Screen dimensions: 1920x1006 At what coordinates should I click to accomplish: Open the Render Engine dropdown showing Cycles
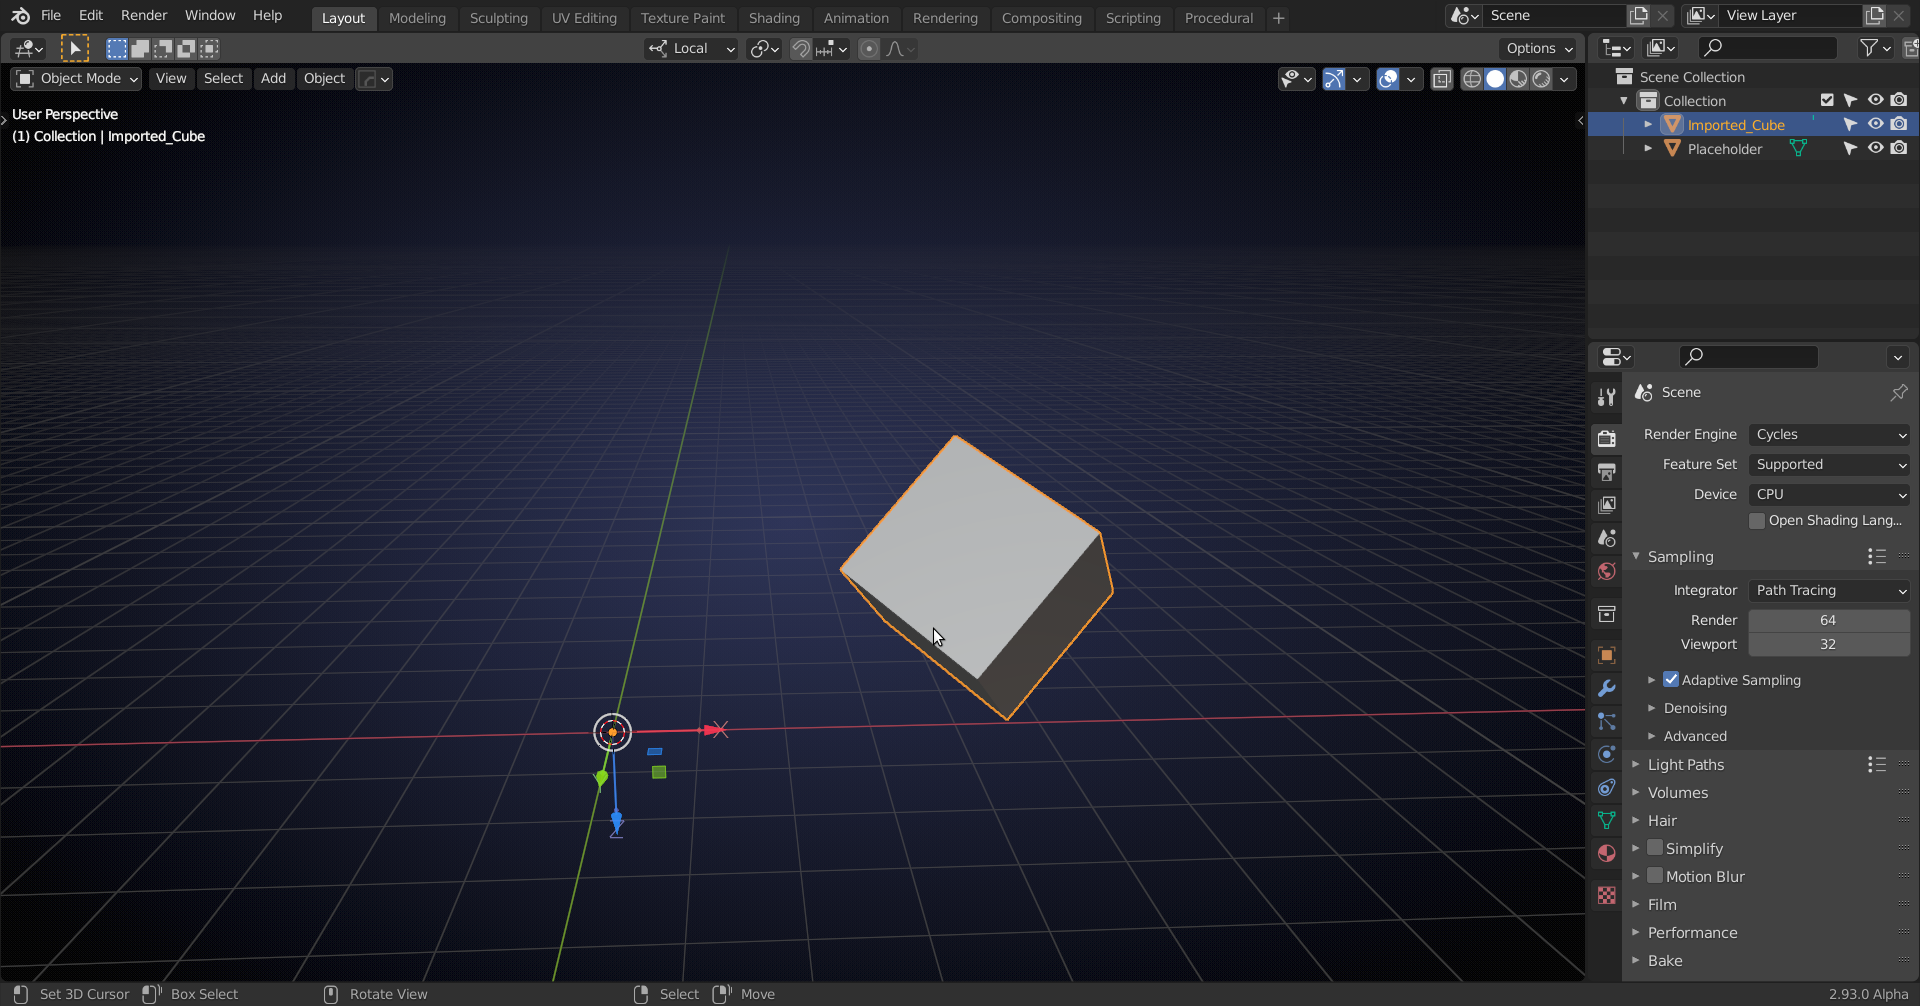click(1829, 435)
